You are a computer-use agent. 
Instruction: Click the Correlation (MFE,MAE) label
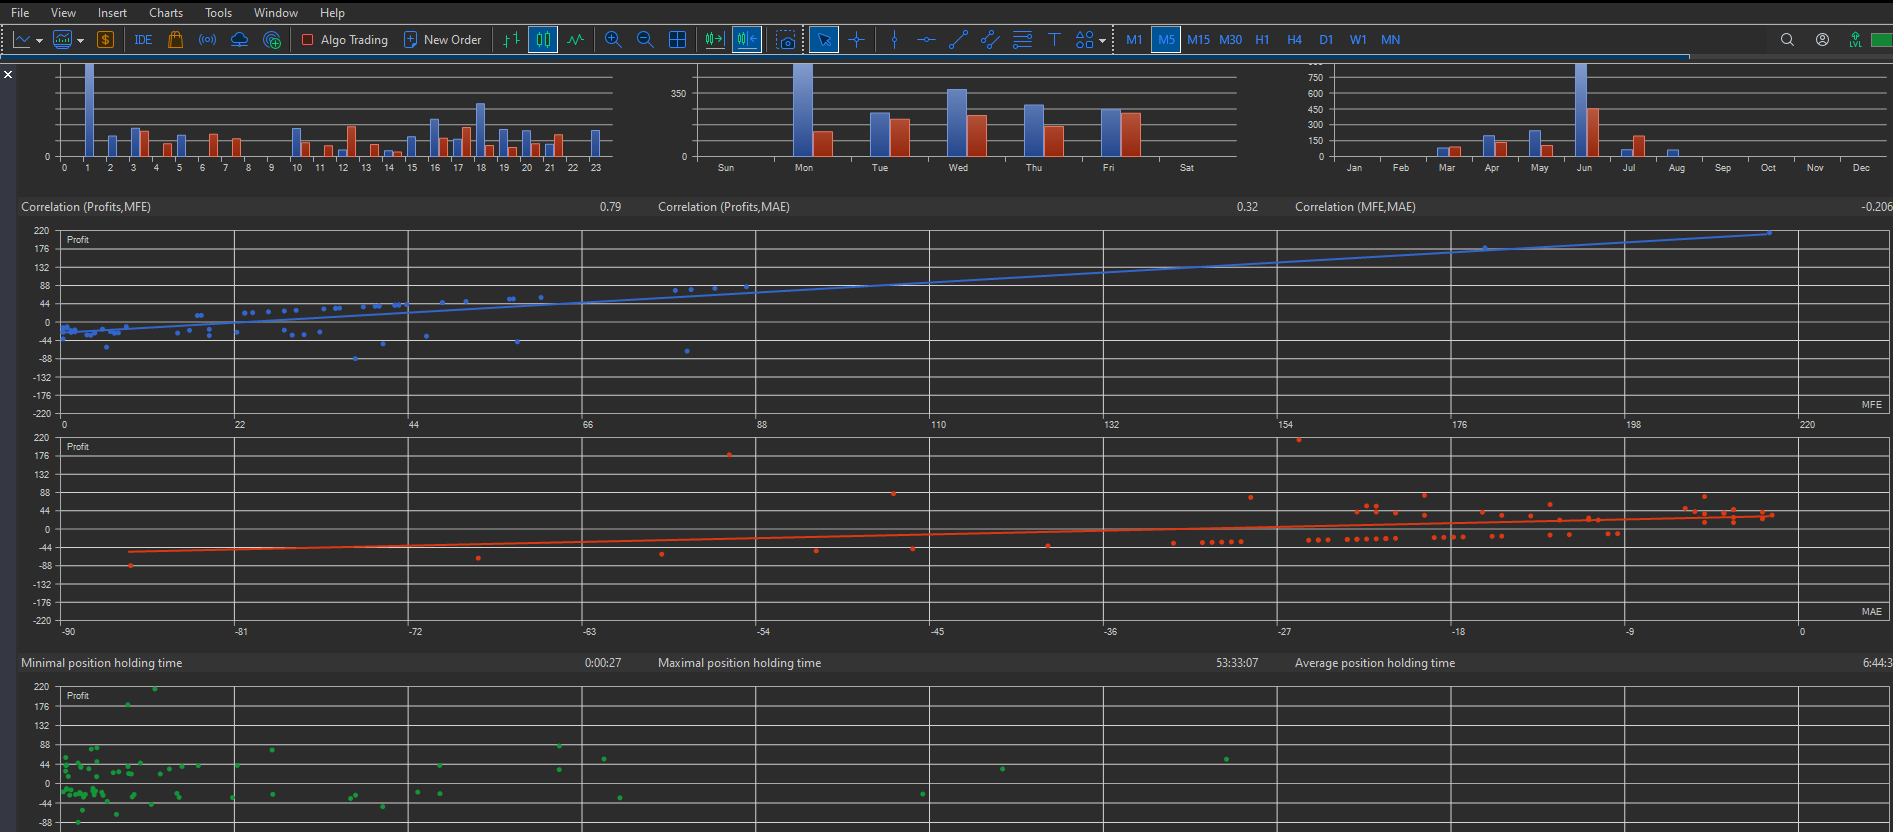coord(1355,207)
